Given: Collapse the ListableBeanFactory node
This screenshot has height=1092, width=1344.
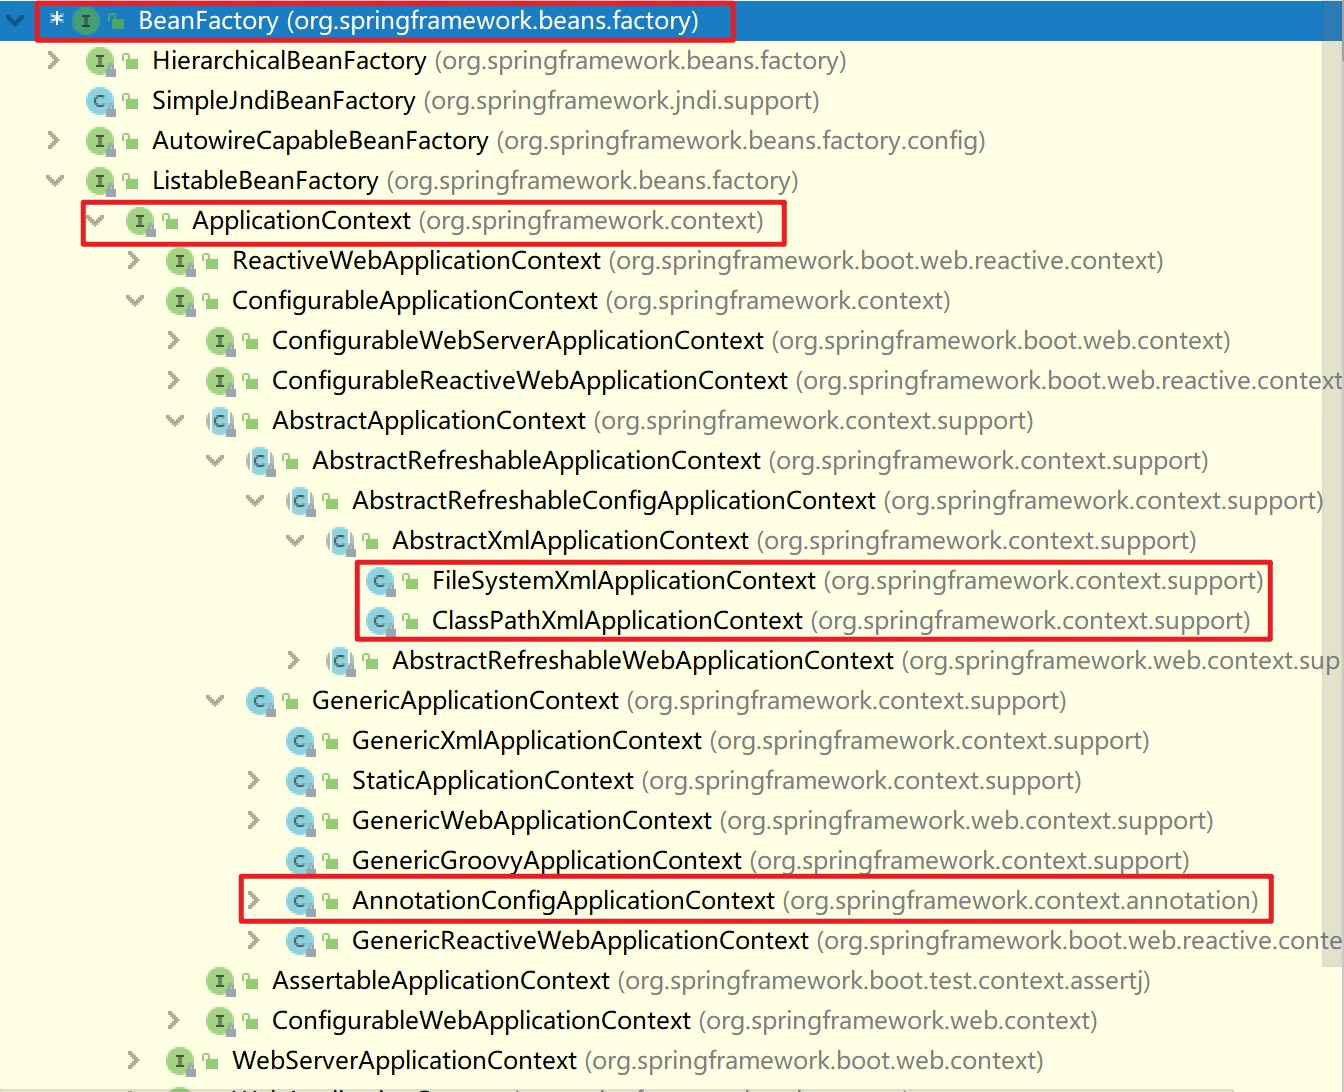Looking at the screenshot, I should (54, 181).
